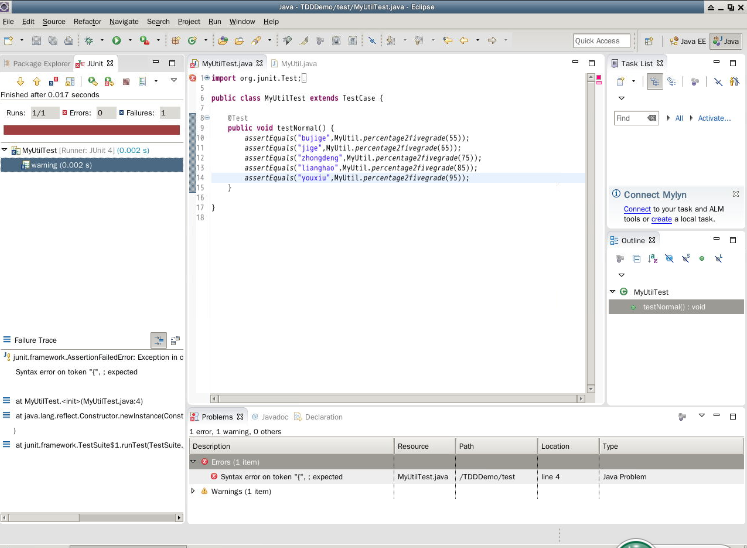The image size is (747, 548).
Task: Collapse MyUtilTest class in Outline
Action: click(x=613, y=292)
